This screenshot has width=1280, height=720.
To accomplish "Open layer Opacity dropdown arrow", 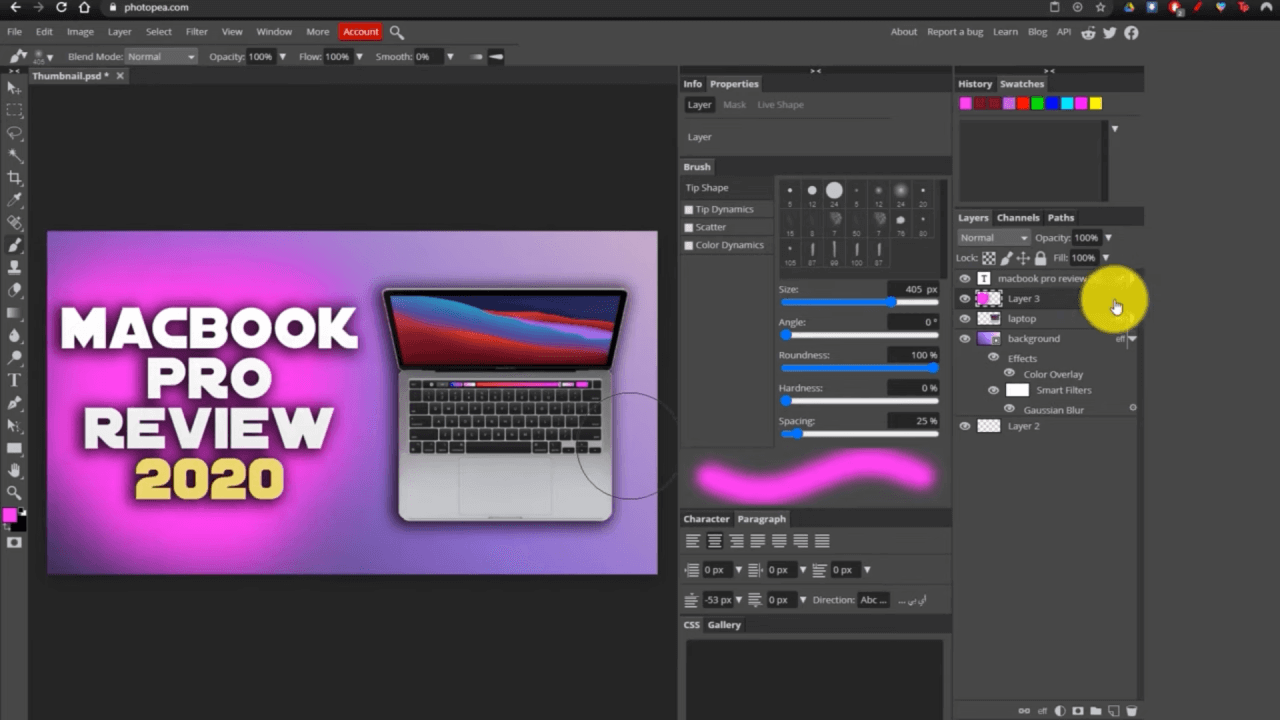I will [x=1108, y=238].
